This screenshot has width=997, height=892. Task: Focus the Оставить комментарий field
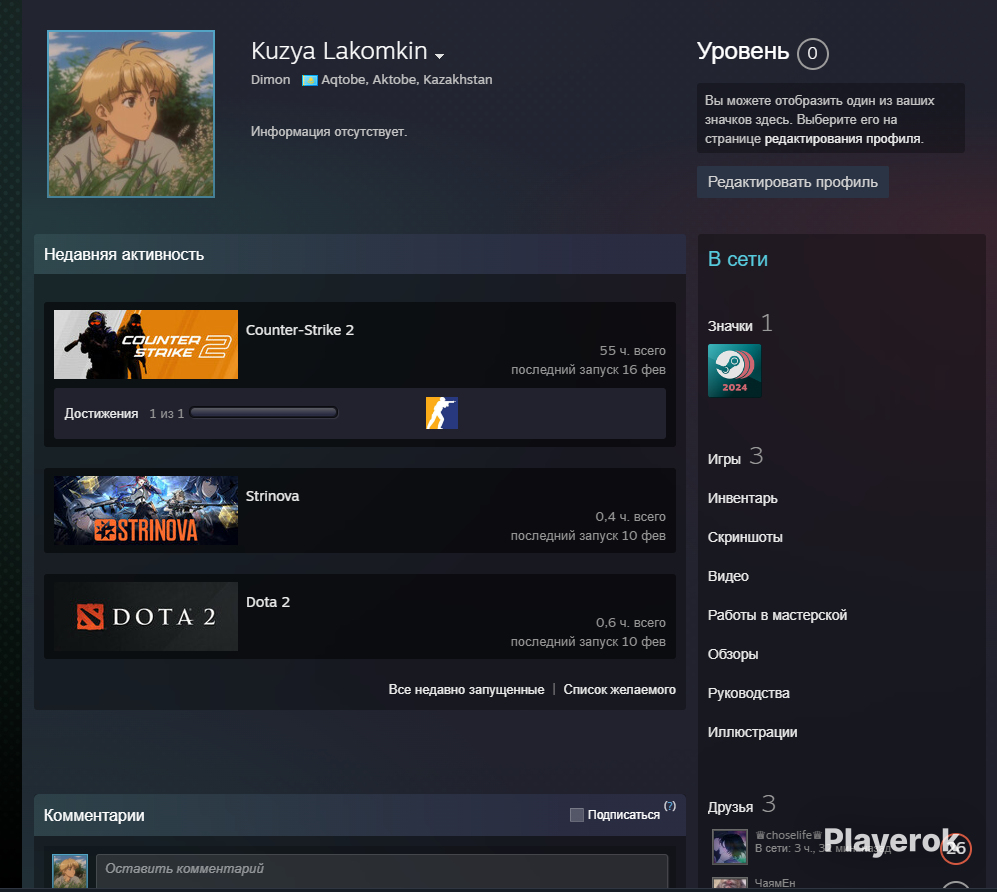click(382, 870)
